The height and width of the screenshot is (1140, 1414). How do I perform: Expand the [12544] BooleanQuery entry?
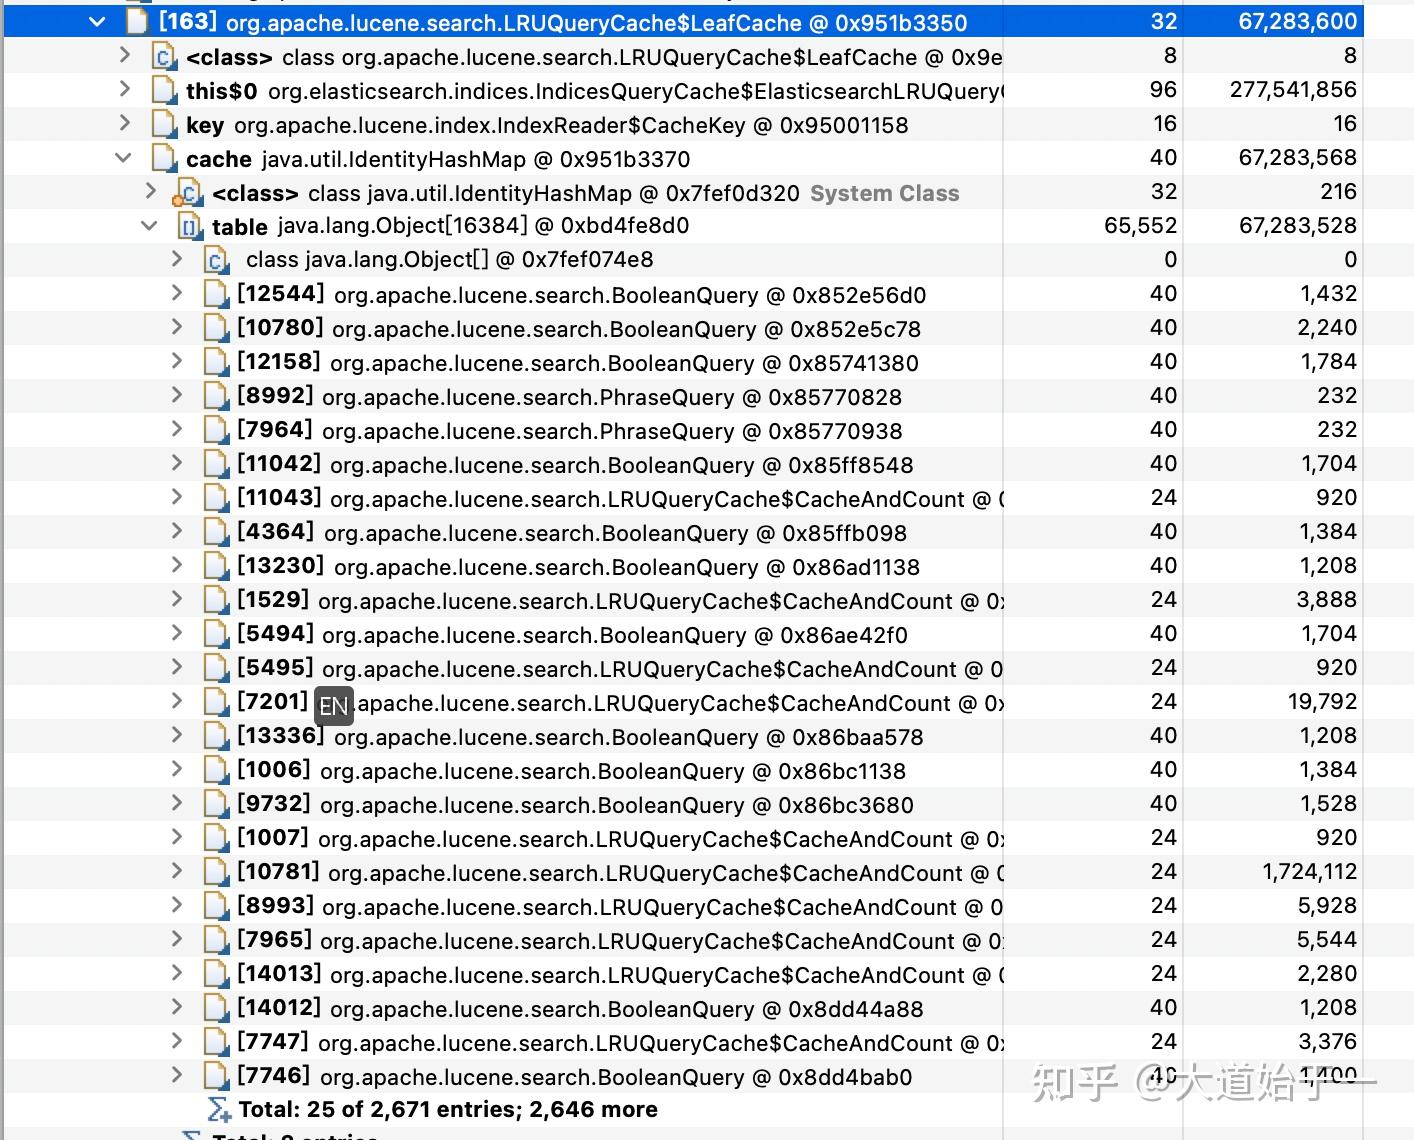[177, 293]
